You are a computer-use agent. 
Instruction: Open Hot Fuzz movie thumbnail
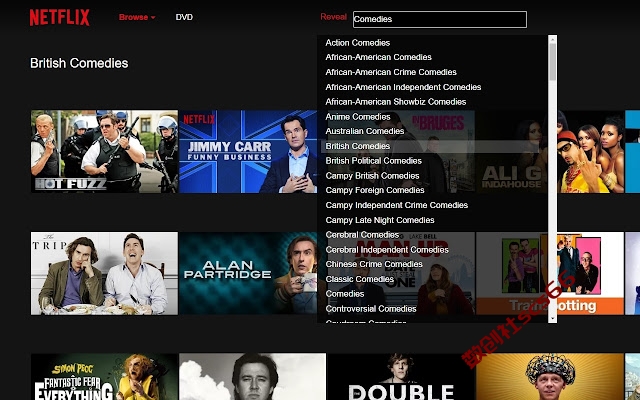pos(104,151)
